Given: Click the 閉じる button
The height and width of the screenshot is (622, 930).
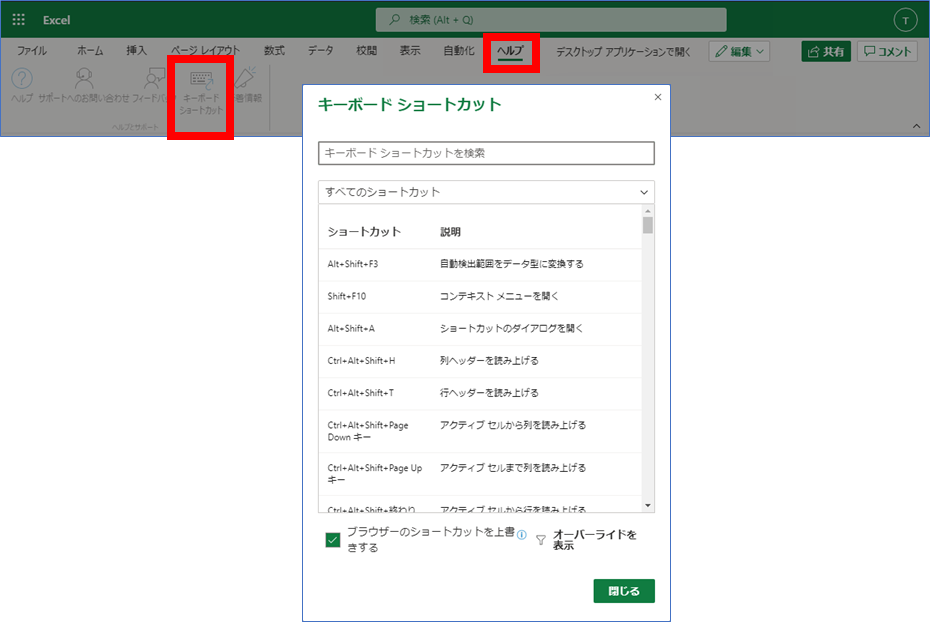Looking at the screenshot, I should [x=624, y=591].
